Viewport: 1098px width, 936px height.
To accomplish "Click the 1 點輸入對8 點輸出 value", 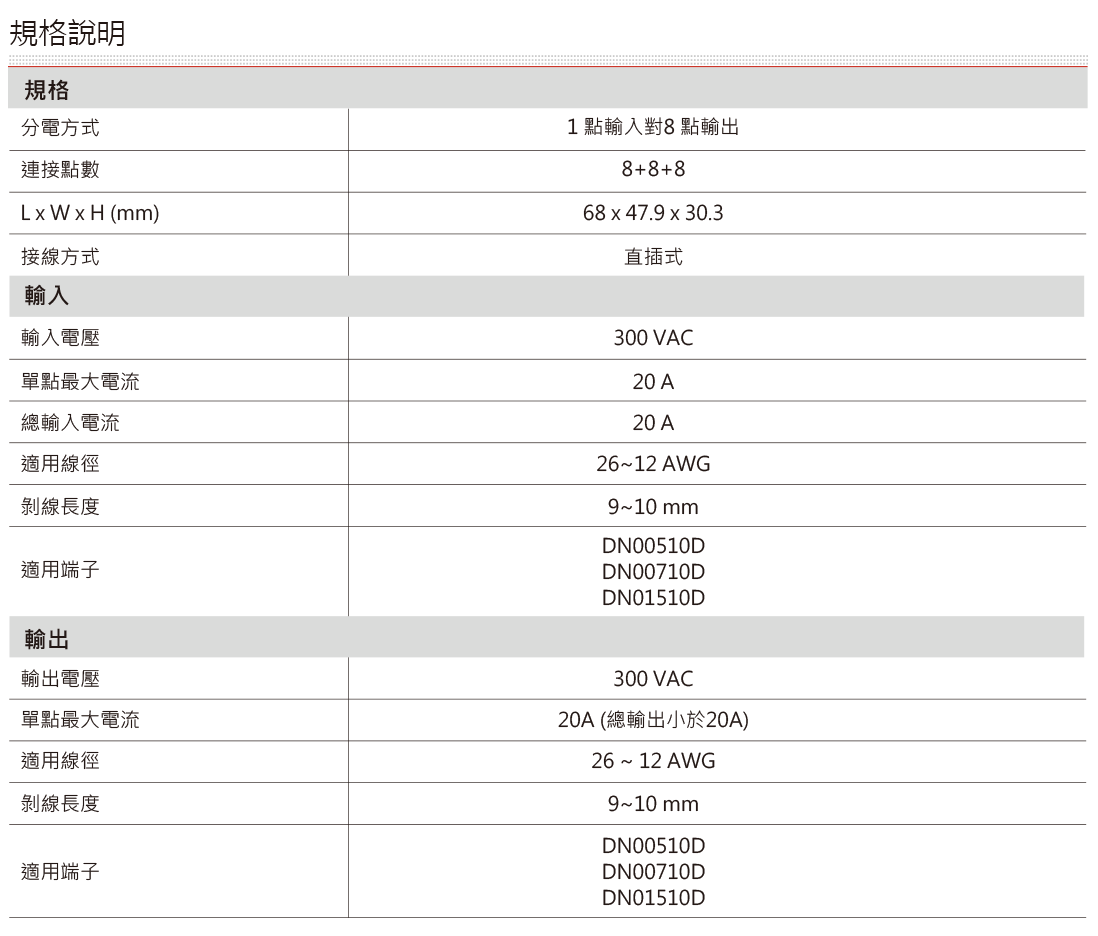I will 653,129.
